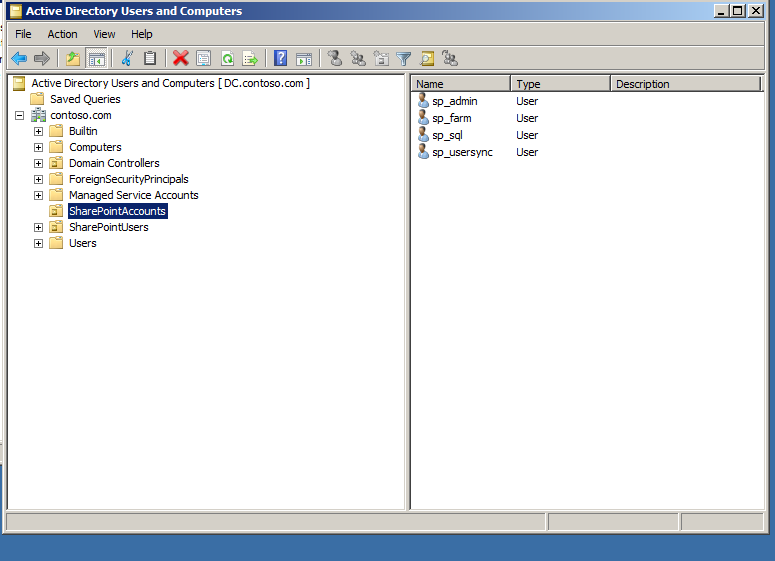Click Create new user icon in toolbar

click(x=335, y=58)
